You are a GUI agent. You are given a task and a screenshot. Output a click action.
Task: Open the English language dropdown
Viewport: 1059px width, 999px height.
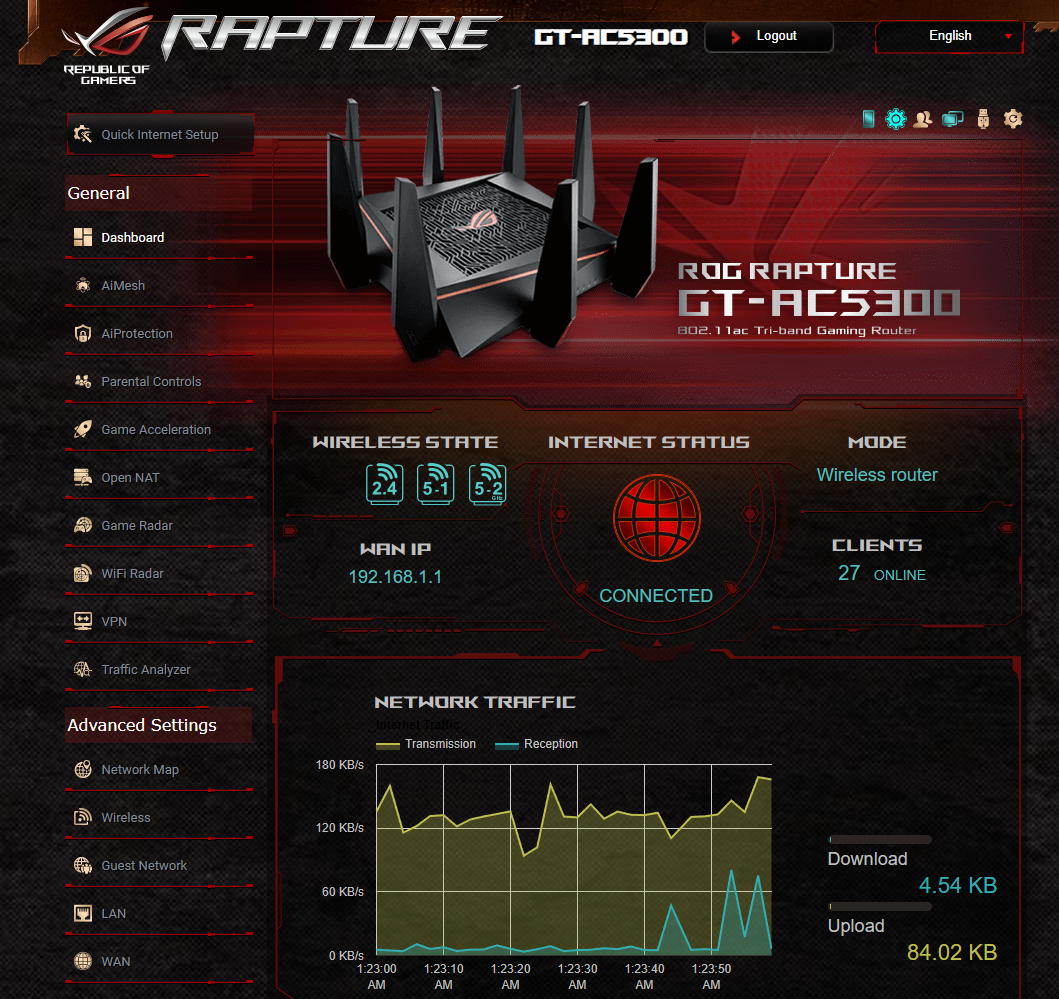click(x=950, y=36)
